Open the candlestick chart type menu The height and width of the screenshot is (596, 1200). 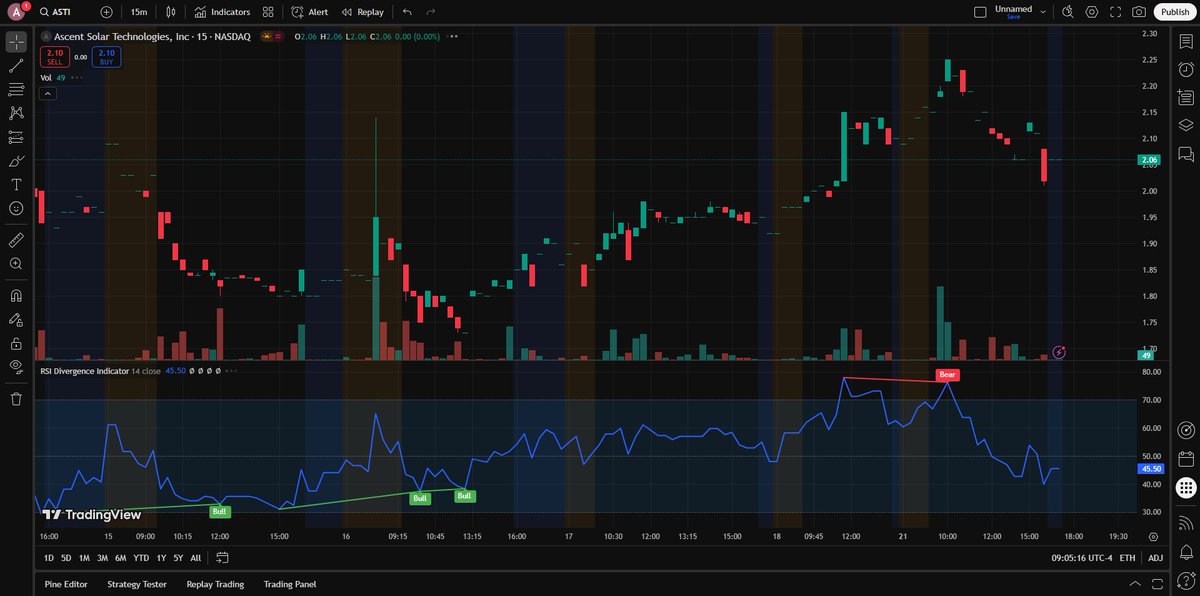(x=172, y=12)
